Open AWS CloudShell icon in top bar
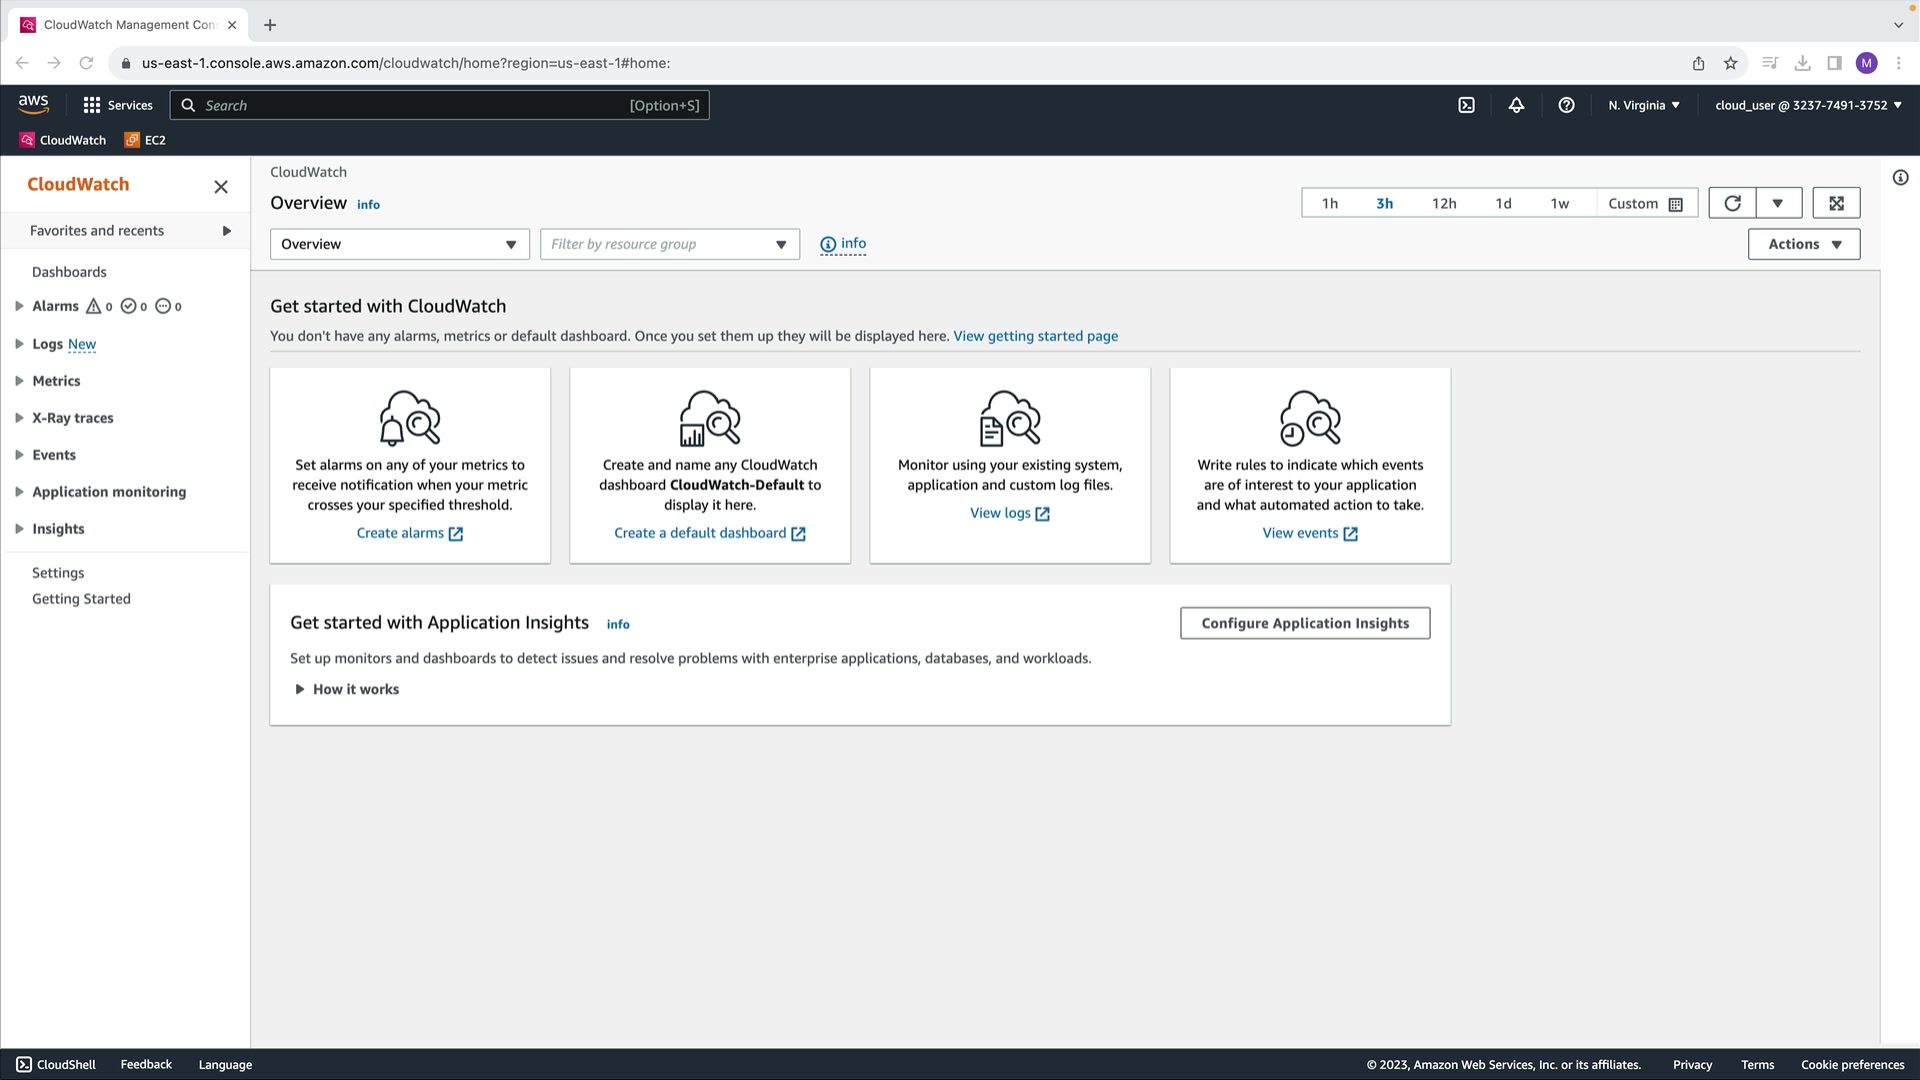This screenshot has height=1080, width=1920. point(1466,105)
